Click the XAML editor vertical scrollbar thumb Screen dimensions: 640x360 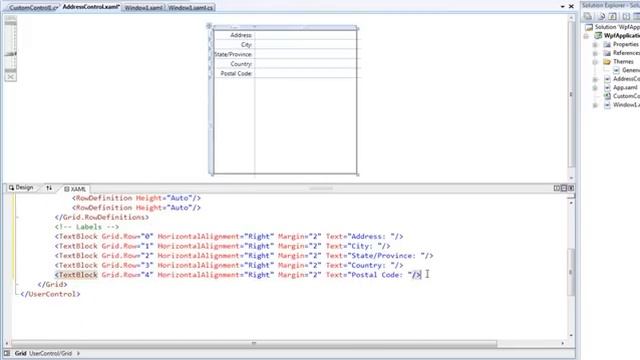click(571, 271)
